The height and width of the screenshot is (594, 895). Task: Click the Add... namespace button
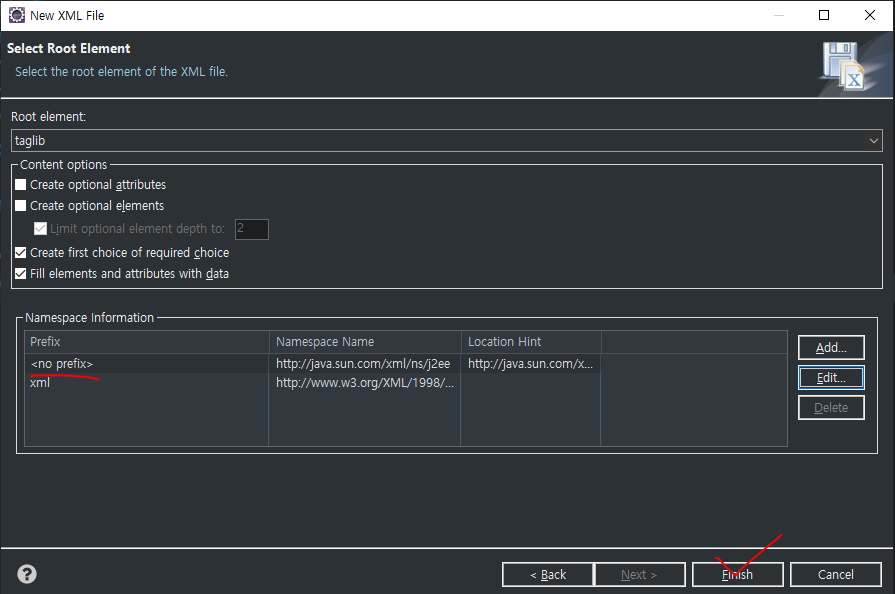click(831, 347)
